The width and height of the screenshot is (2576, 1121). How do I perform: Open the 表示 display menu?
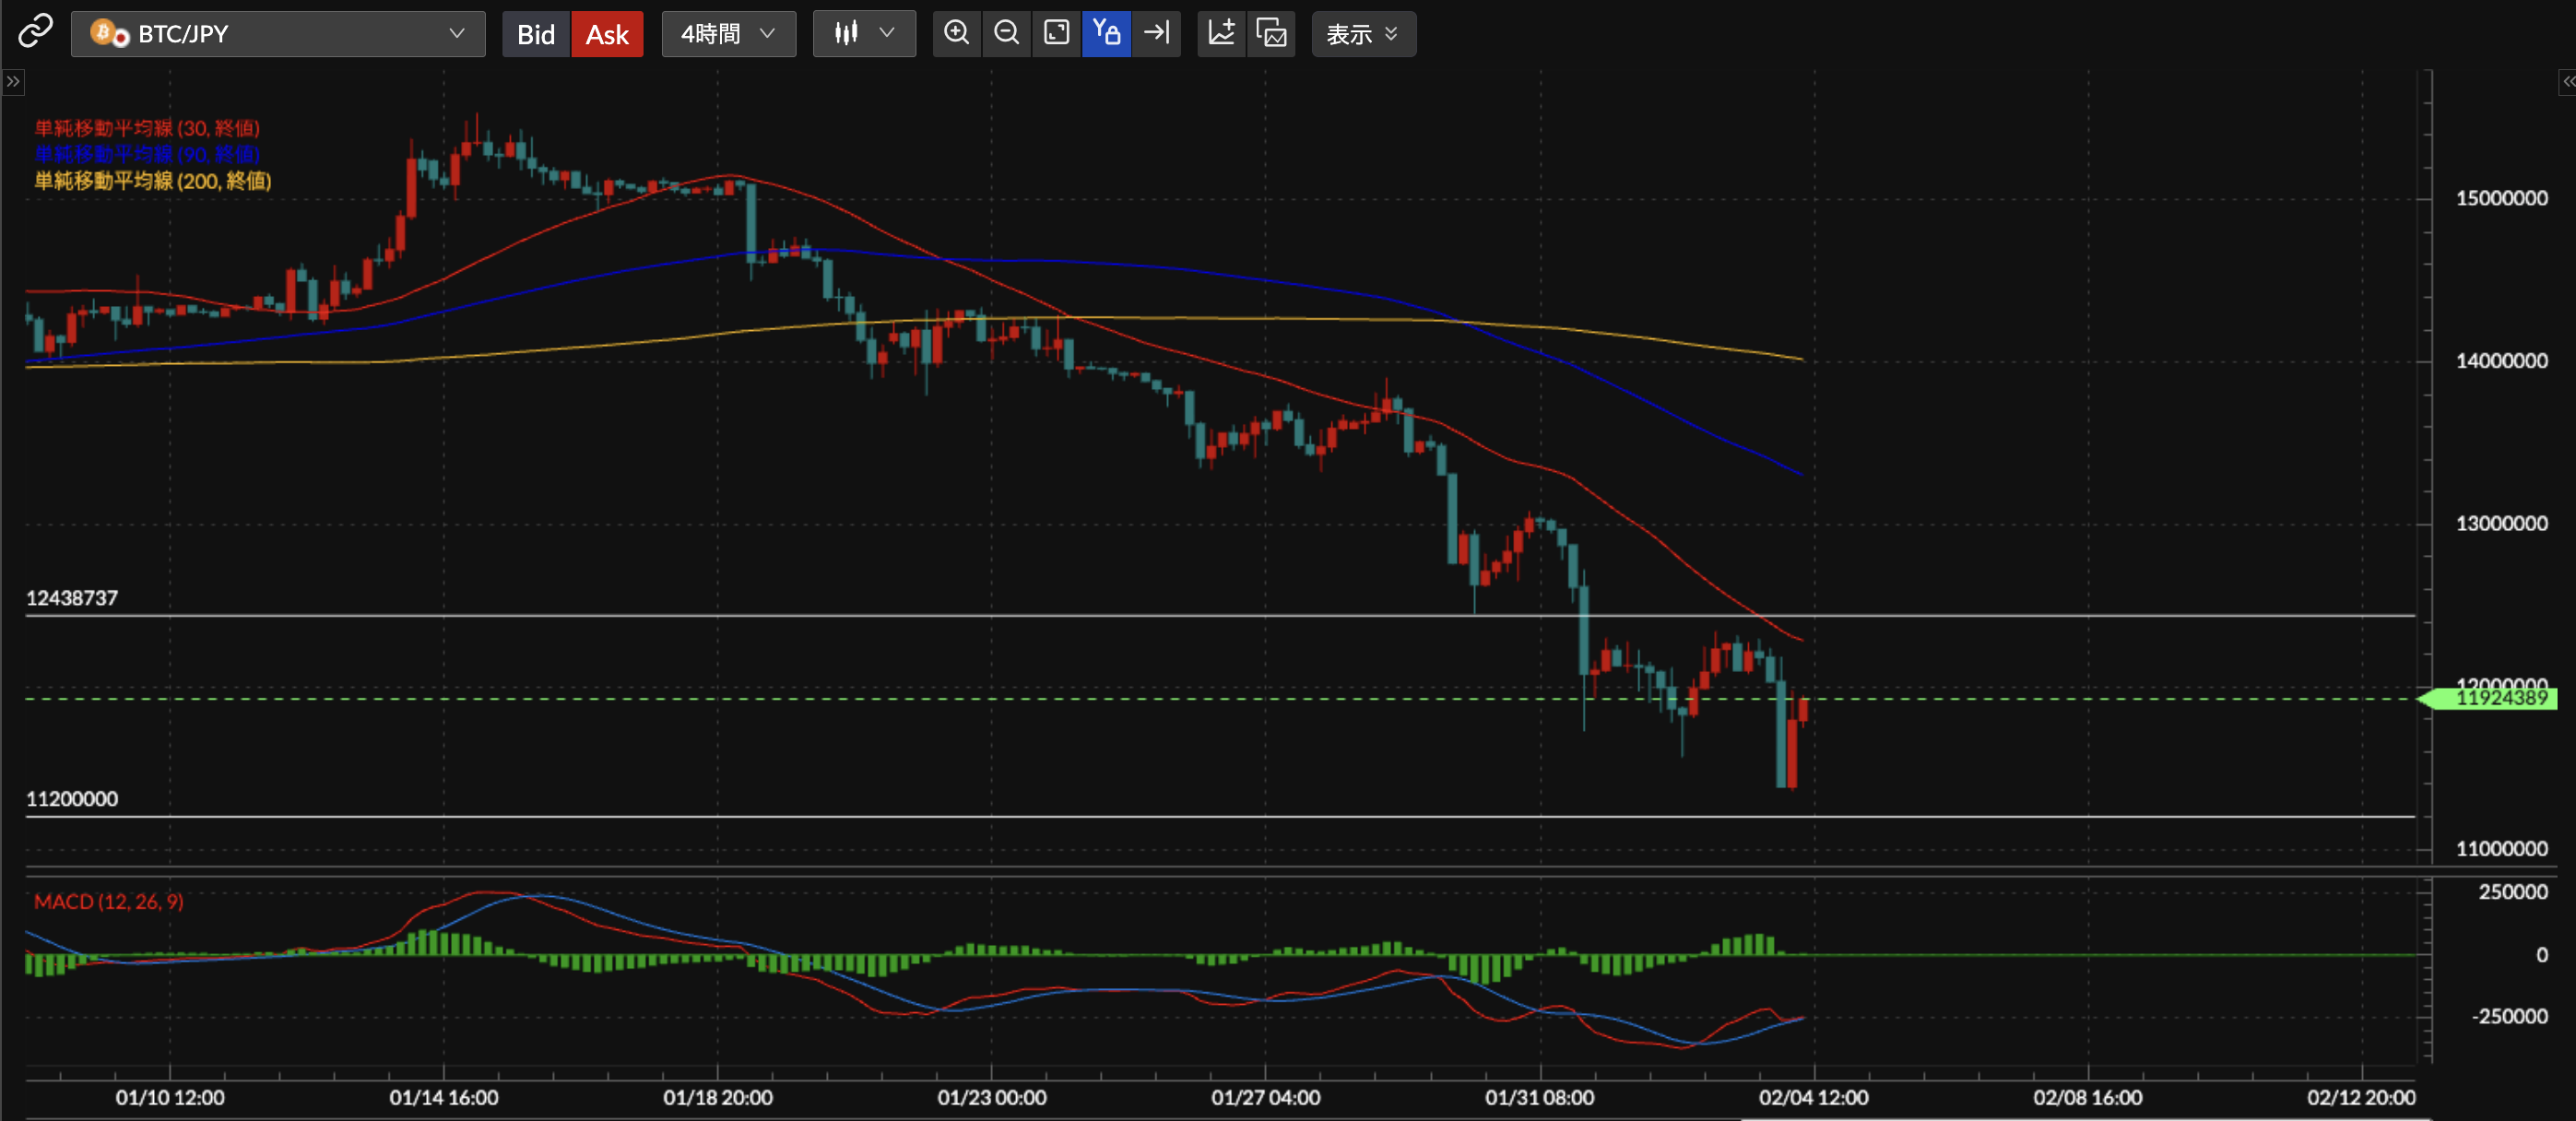tap(1362, 34)
